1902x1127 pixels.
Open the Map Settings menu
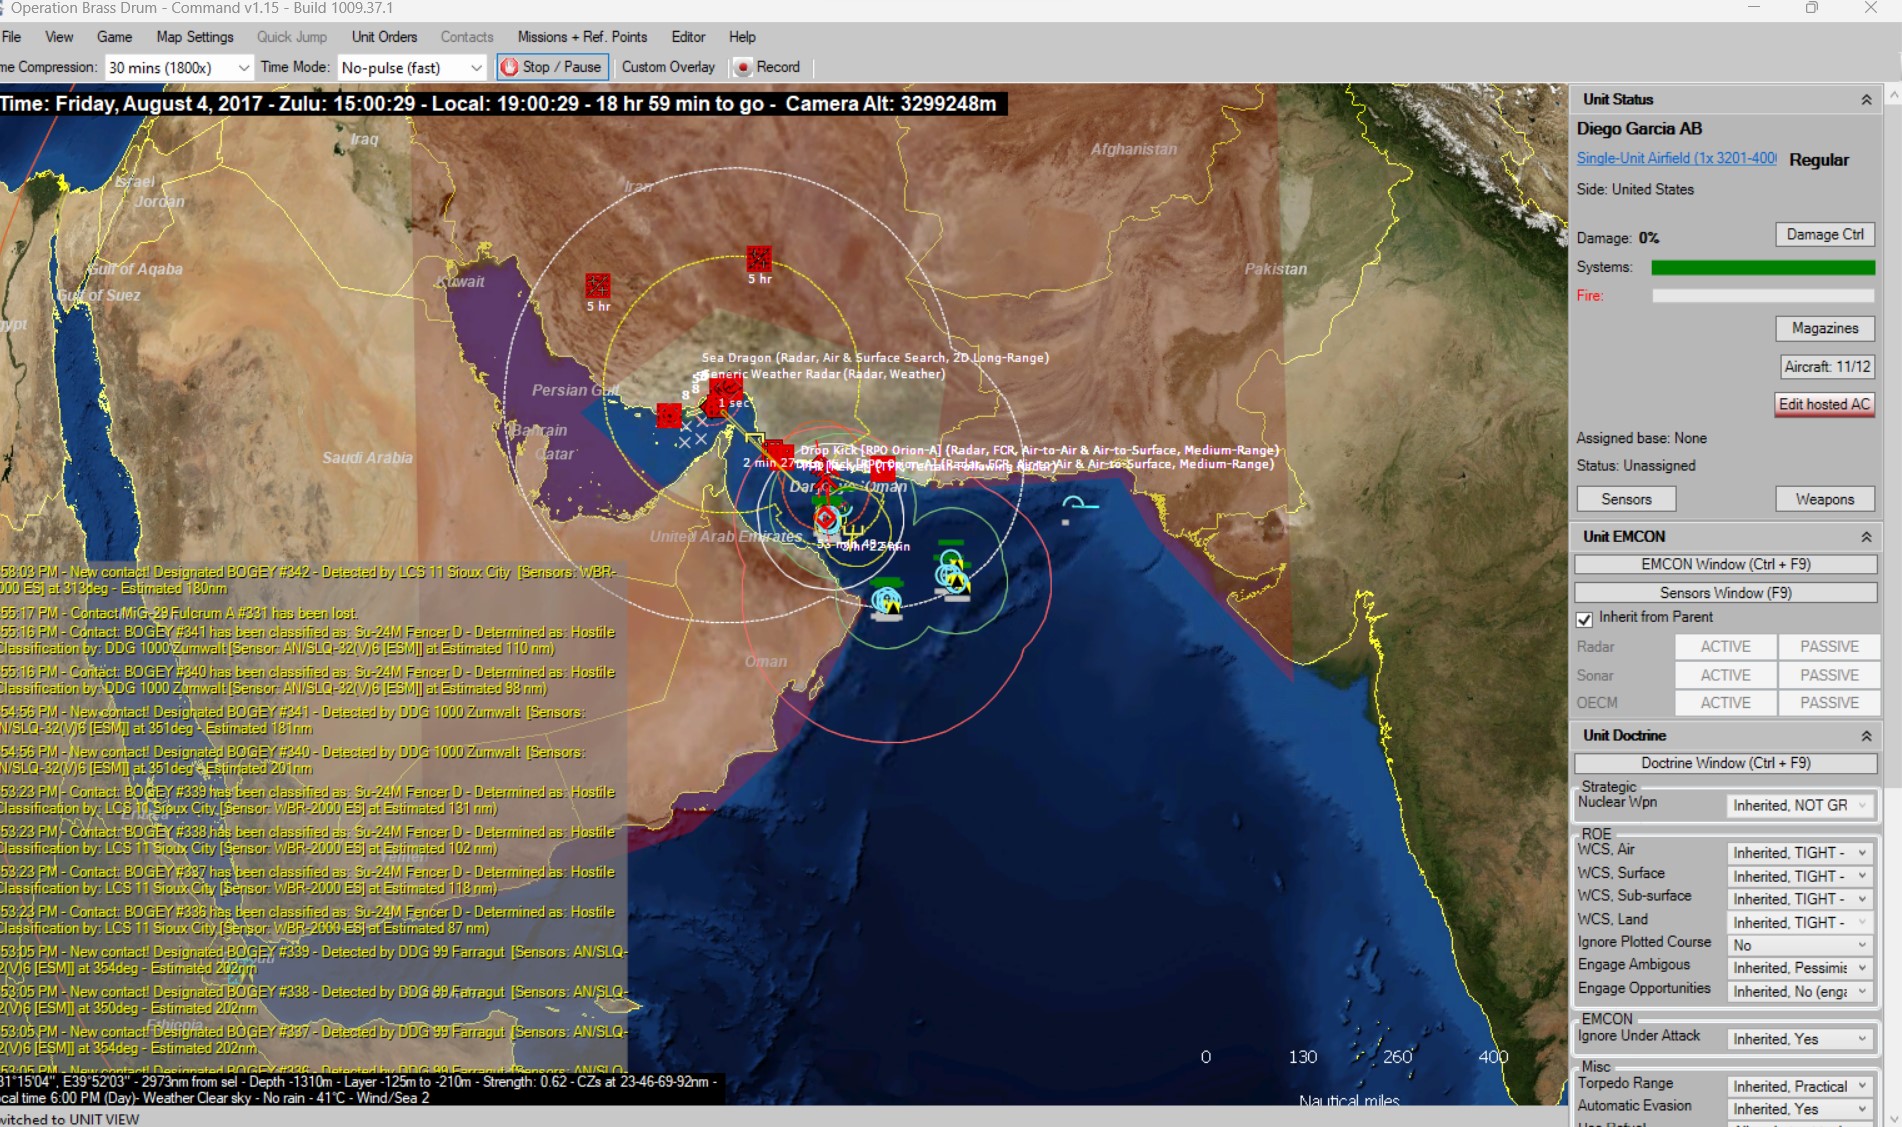coord(195,37)
